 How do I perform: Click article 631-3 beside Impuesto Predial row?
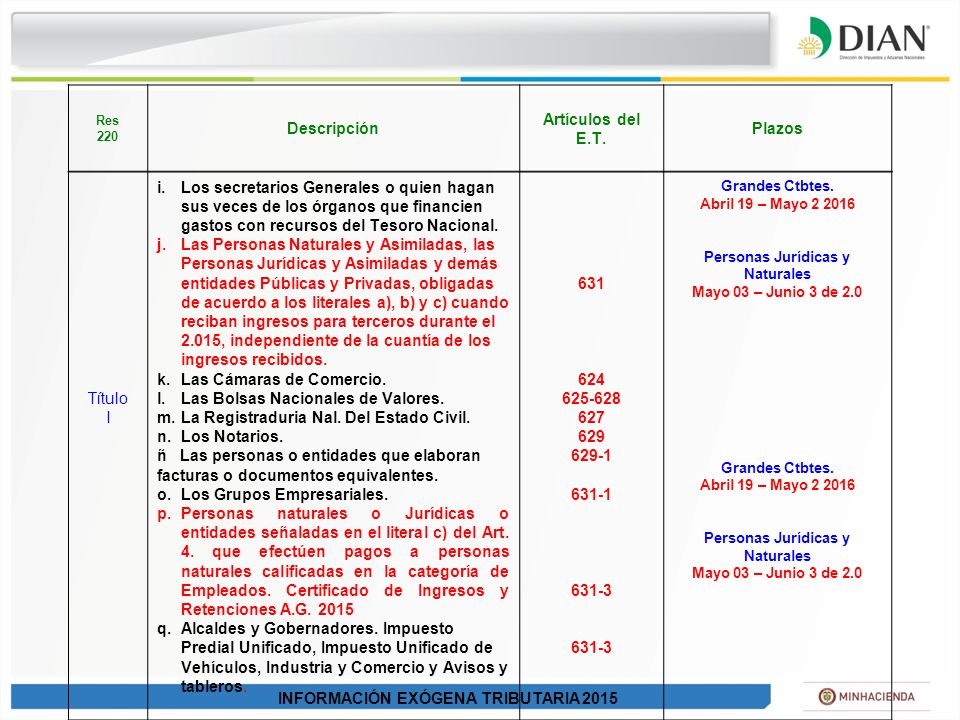[591, 647]
